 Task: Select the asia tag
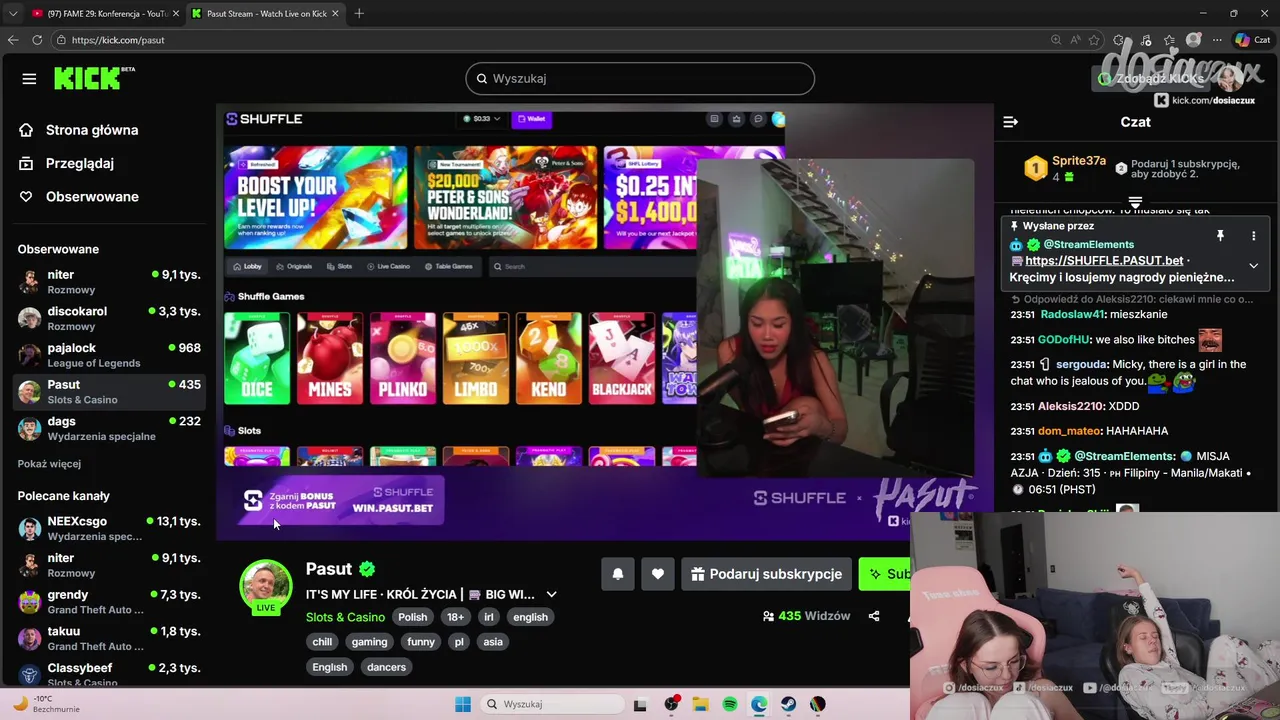click(493, 642)
